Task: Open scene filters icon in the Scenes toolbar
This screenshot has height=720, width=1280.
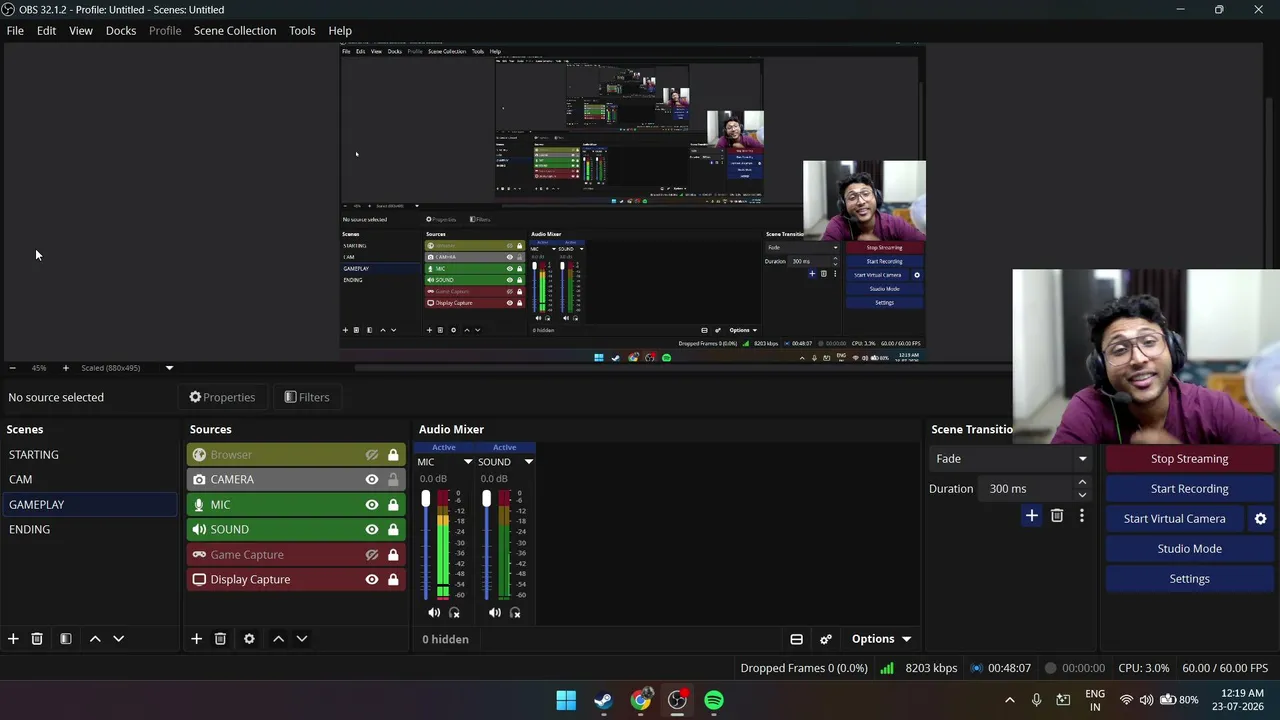Action: [x=66, y=639]
